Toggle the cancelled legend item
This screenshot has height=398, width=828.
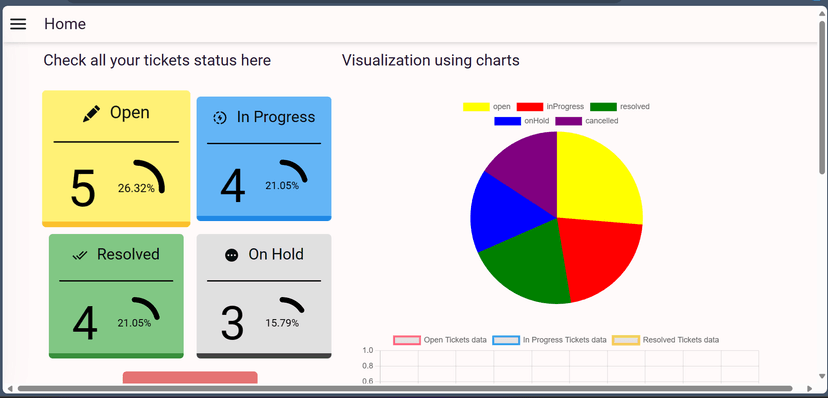pos(587,121)
